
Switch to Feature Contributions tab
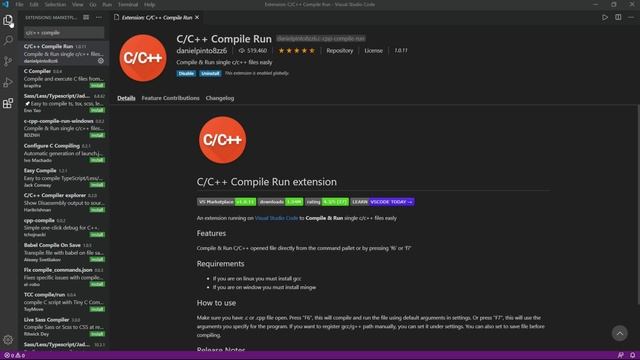pyautogui.click(x=171, y=98)
